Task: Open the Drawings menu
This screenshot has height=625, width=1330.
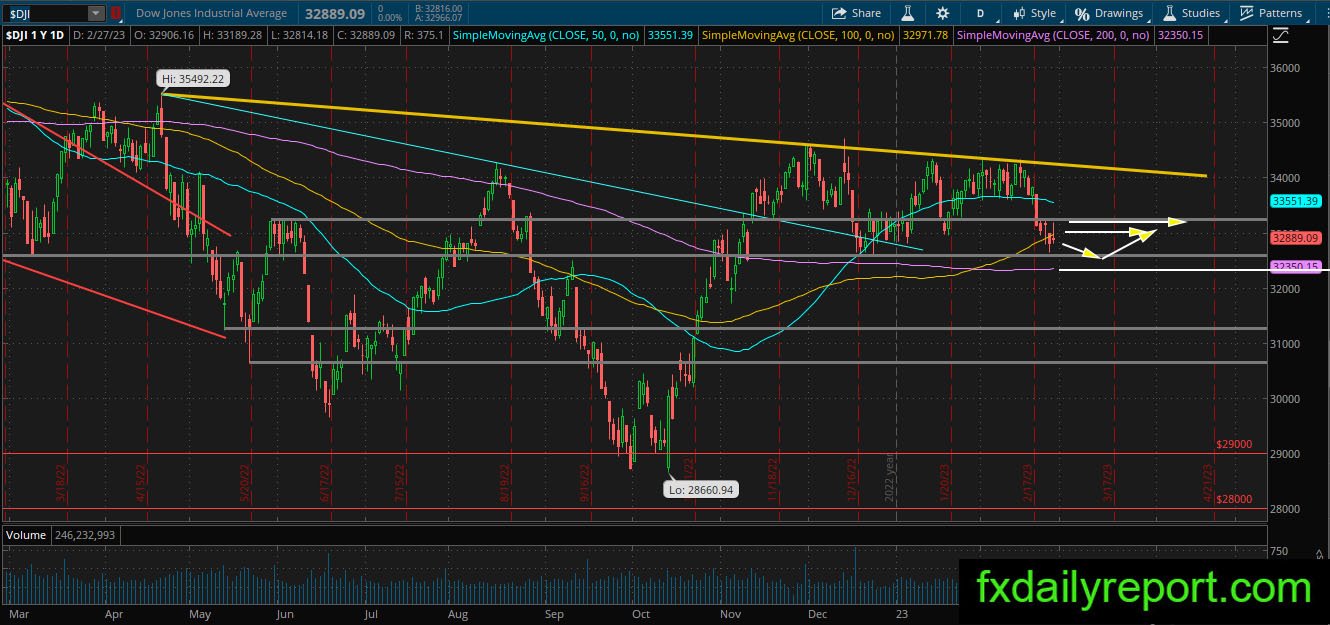Action: (x=1109, y=13)
